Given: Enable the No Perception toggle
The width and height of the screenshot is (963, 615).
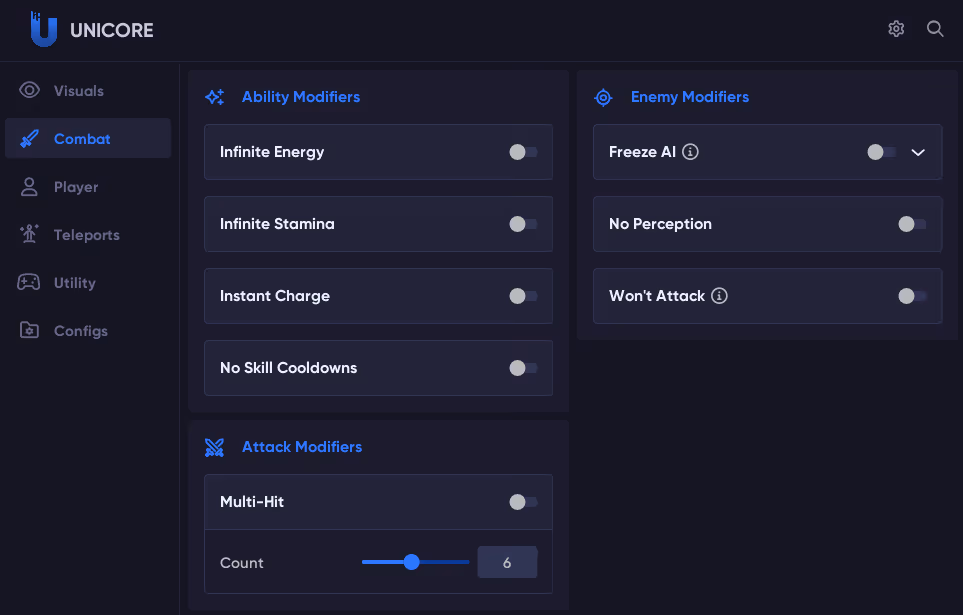Looking at the screenshot, I should 912,224.
